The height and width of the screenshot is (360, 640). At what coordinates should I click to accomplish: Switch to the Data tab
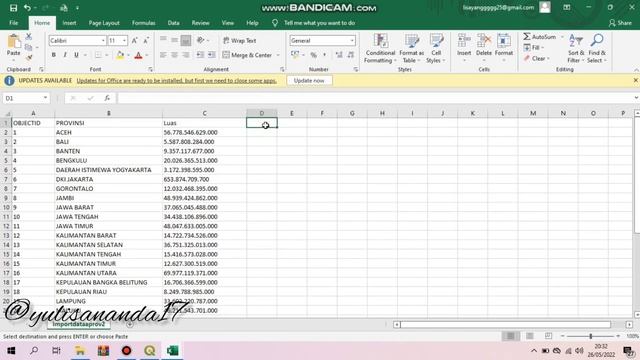tap(173, 23)
